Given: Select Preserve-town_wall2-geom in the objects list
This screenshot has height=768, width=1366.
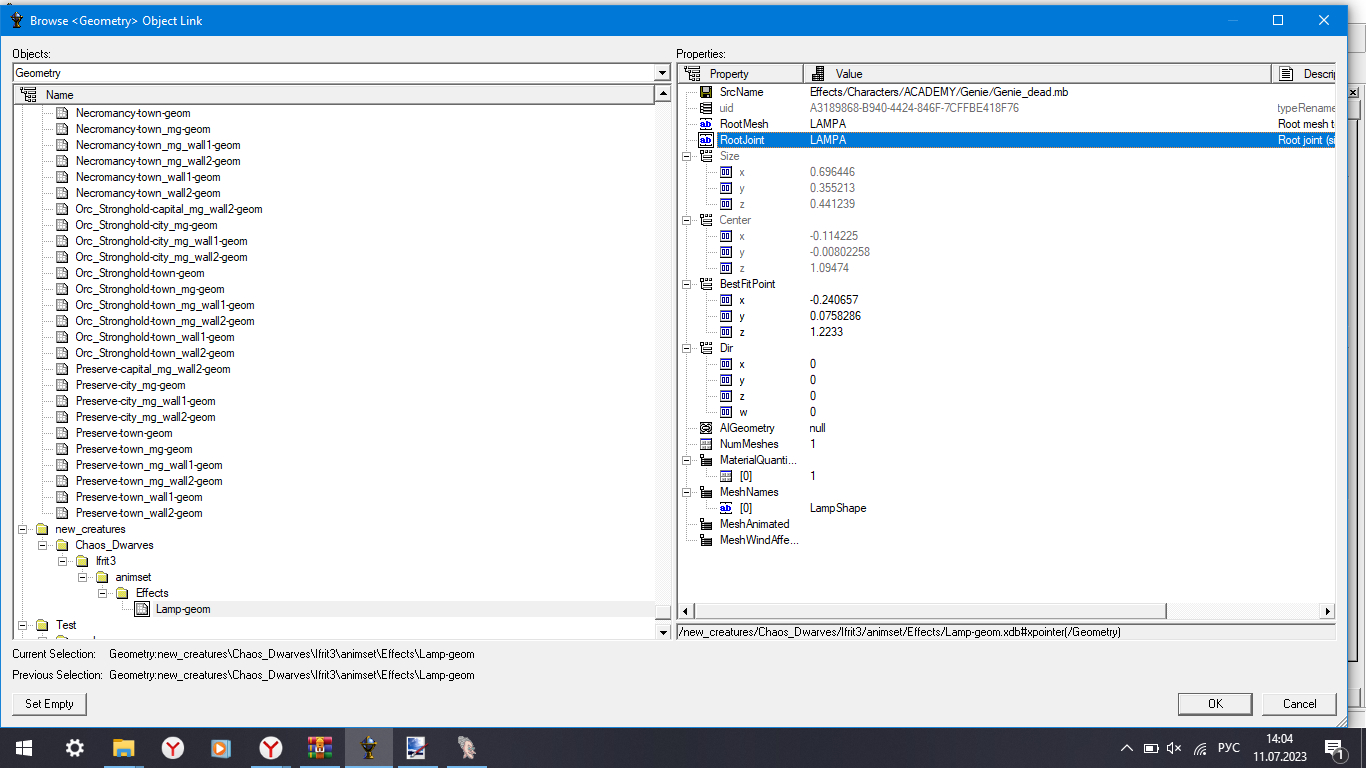Looking at the screenshot, I should click(139, 513).
